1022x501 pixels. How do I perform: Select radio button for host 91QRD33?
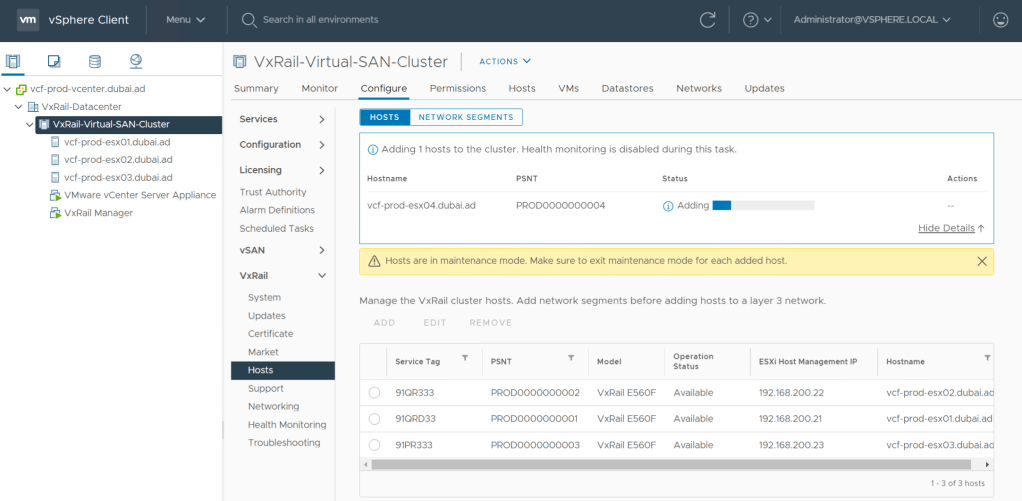[x=374, y=419]
